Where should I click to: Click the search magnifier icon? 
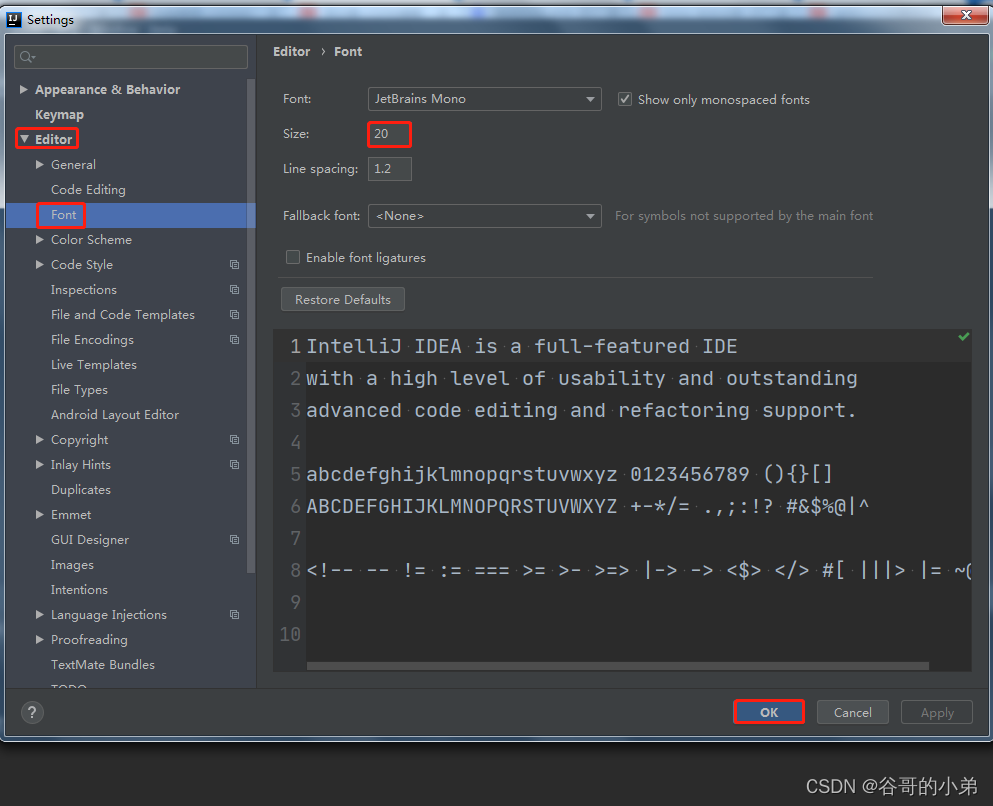[27, 57]
